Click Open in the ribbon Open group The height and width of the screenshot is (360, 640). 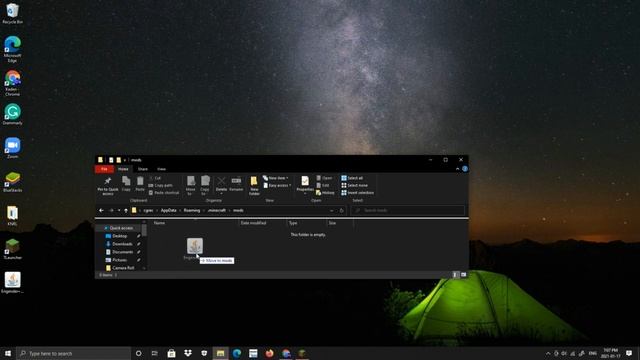pyautogui.click(x=324, y=178)
